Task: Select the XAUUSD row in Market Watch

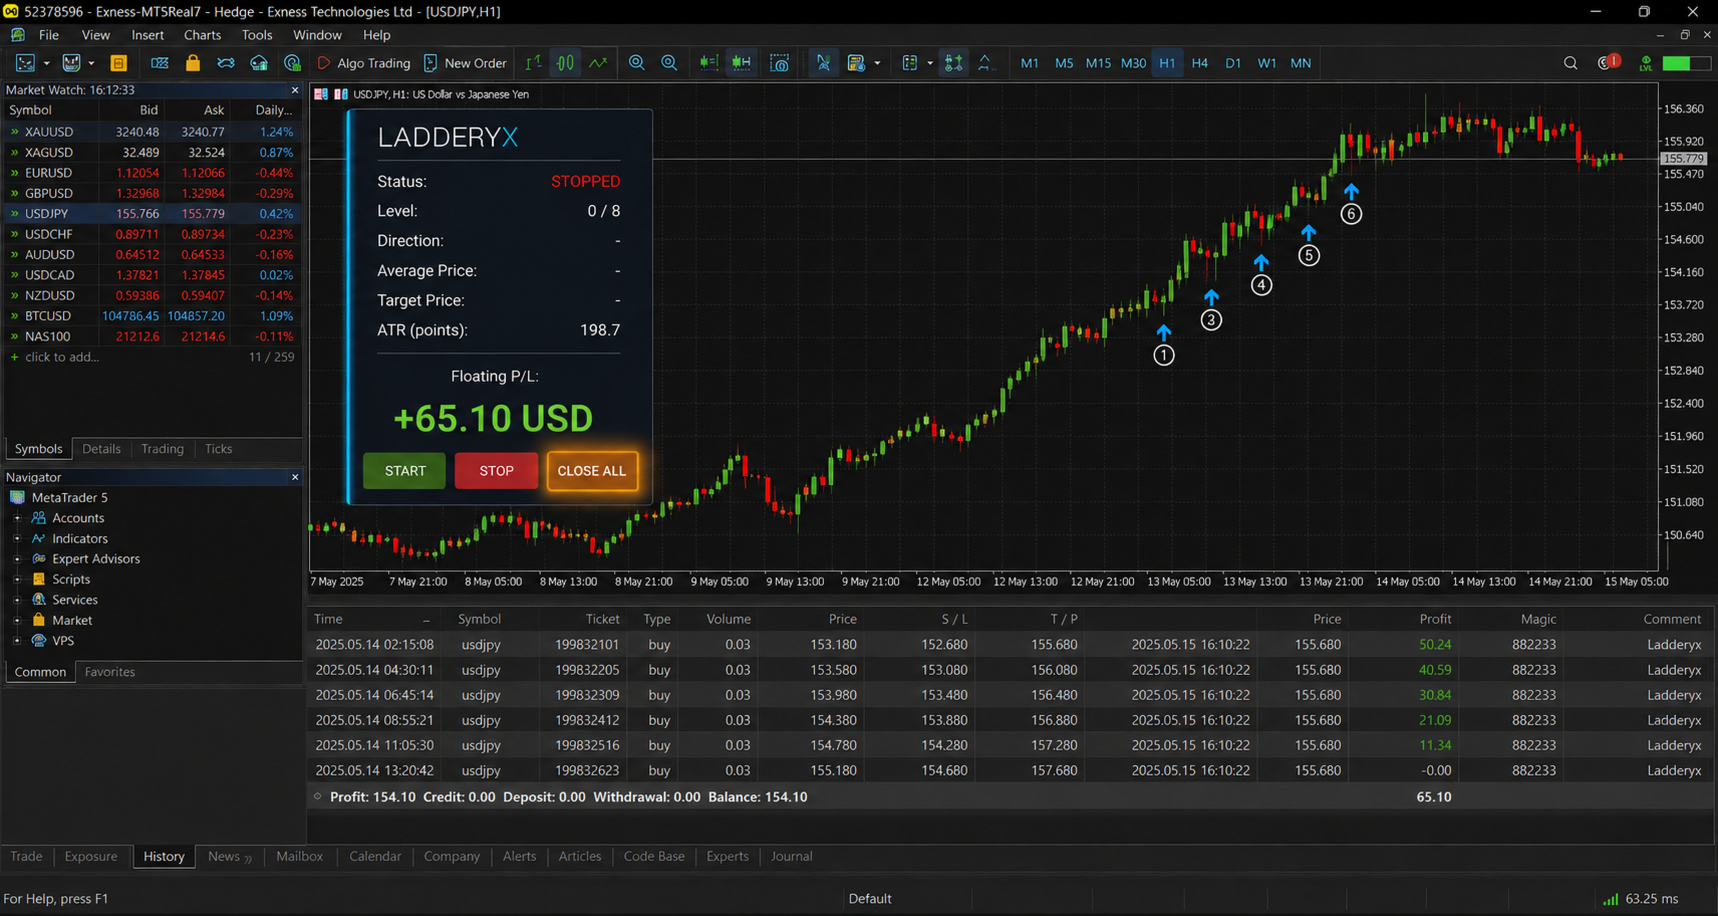Action: click(x=152, y=132)
